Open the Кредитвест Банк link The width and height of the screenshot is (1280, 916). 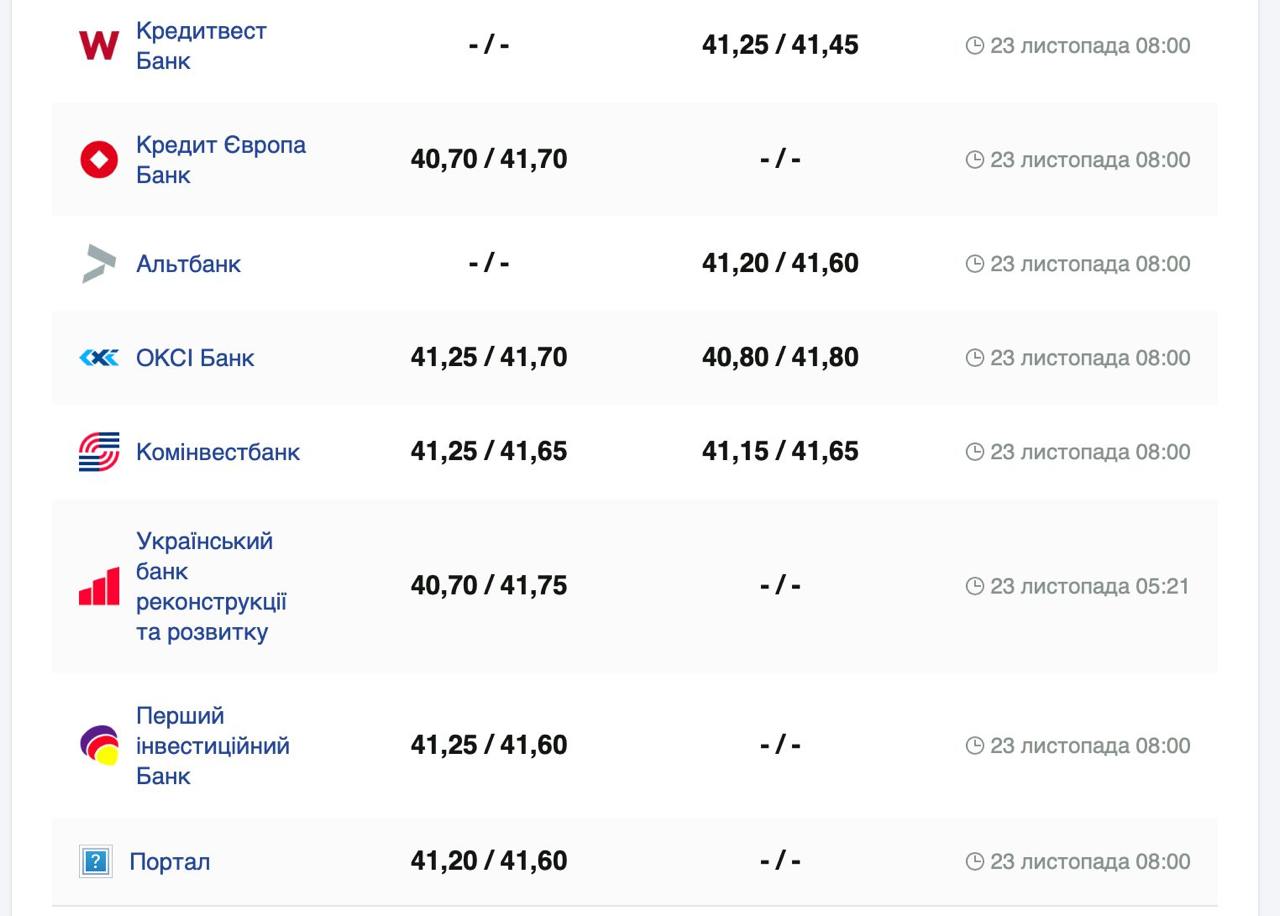[201, 45]
